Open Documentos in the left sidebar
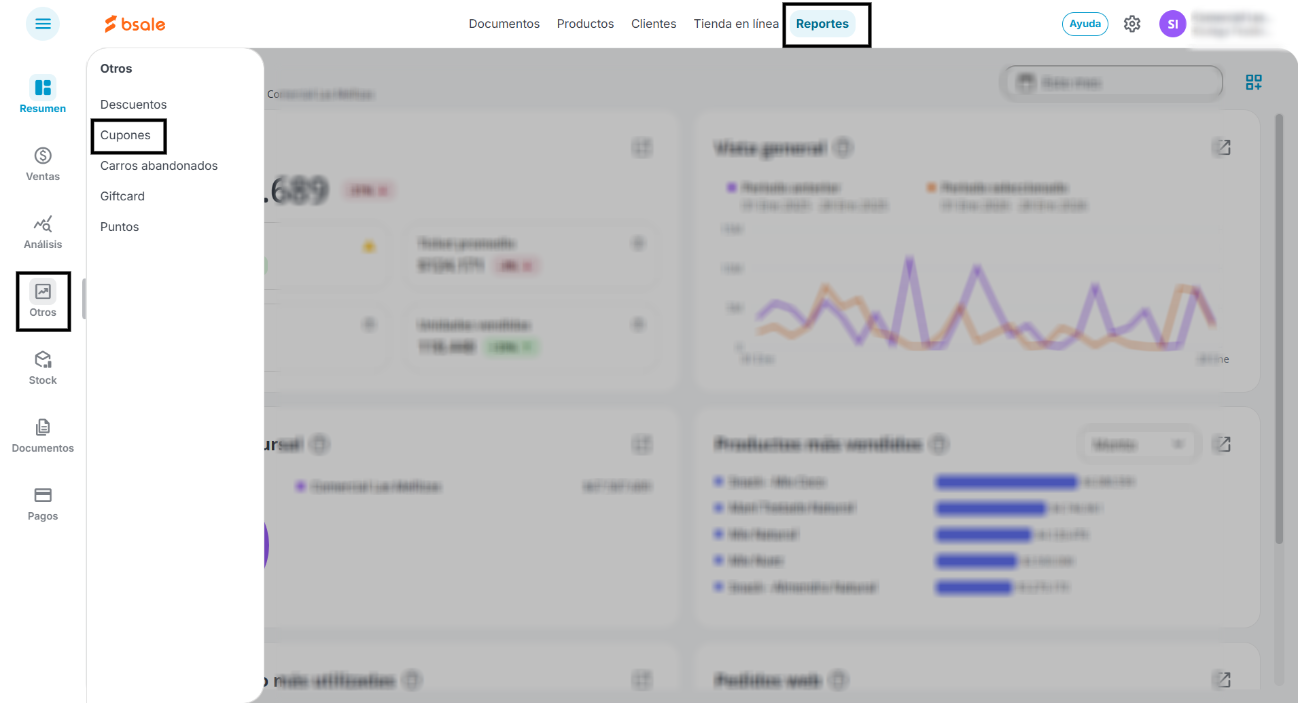The width and height of the screenshot is (1298, 703). coord(43,436)
